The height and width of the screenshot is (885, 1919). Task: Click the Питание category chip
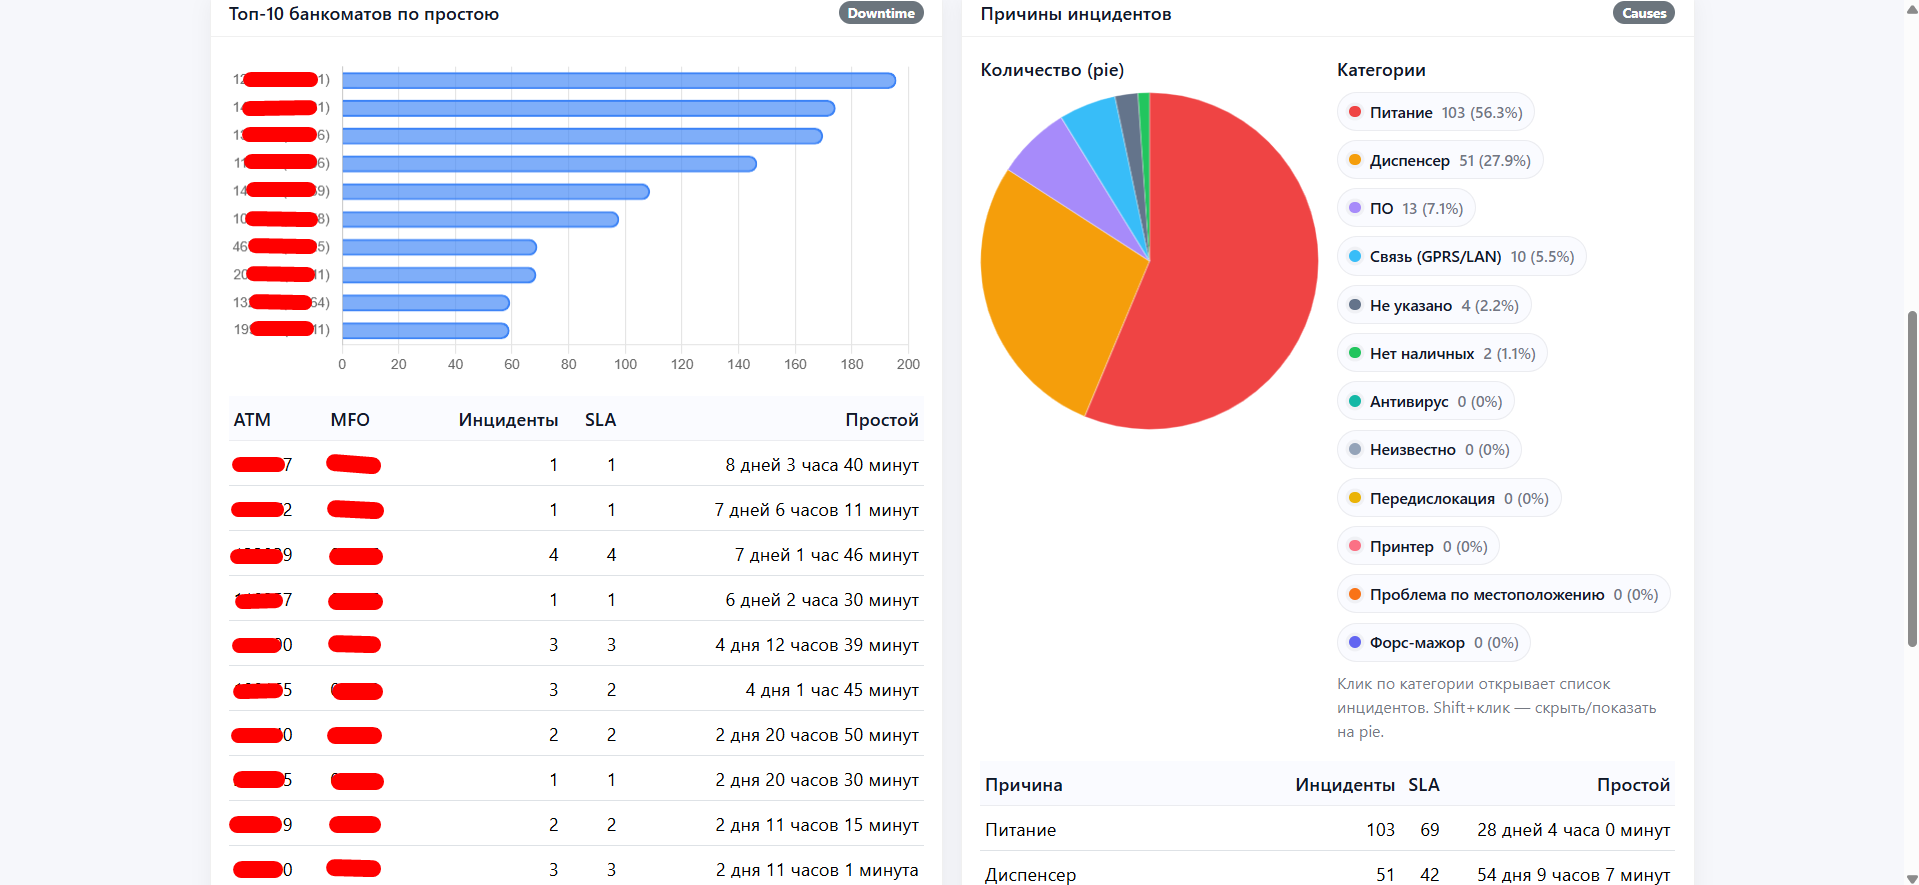tap(1435, 113)
